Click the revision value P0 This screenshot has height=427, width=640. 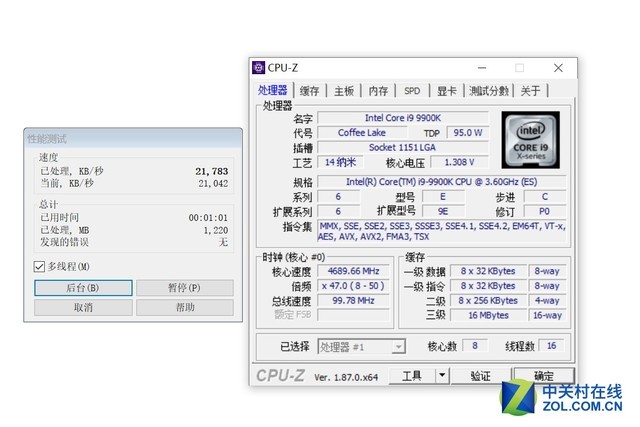tap(544, 211)
